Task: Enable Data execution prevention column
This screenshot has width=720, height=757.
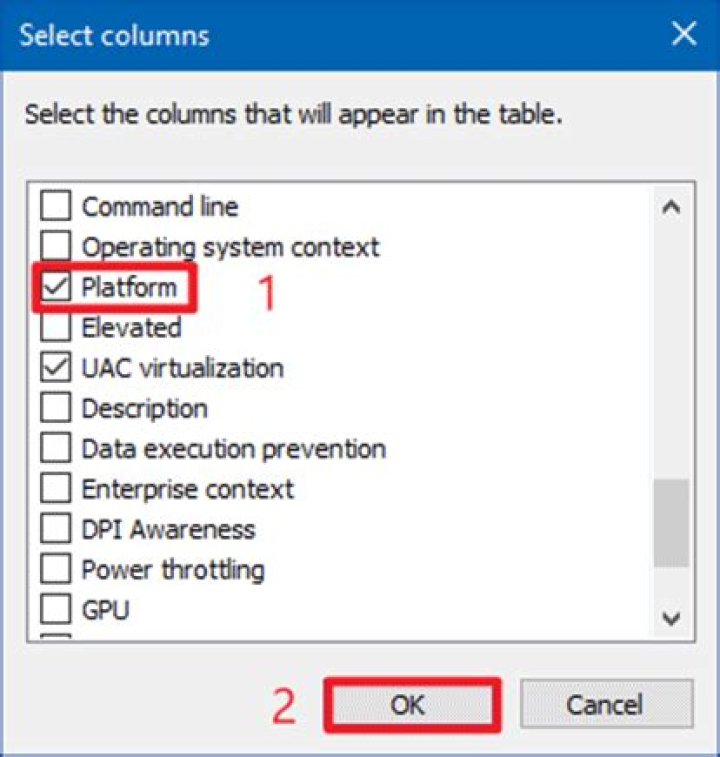Action: point(55,449)
